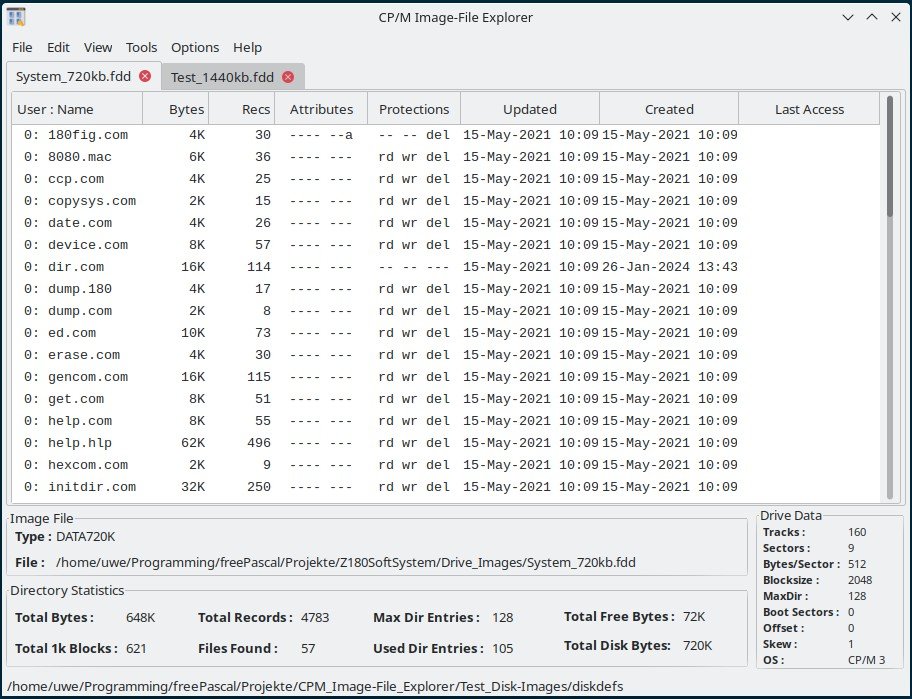Click the application icon in the title bar
Viewport: 912px width, 699px height.
pyautogui.click(x=16, y=17)
